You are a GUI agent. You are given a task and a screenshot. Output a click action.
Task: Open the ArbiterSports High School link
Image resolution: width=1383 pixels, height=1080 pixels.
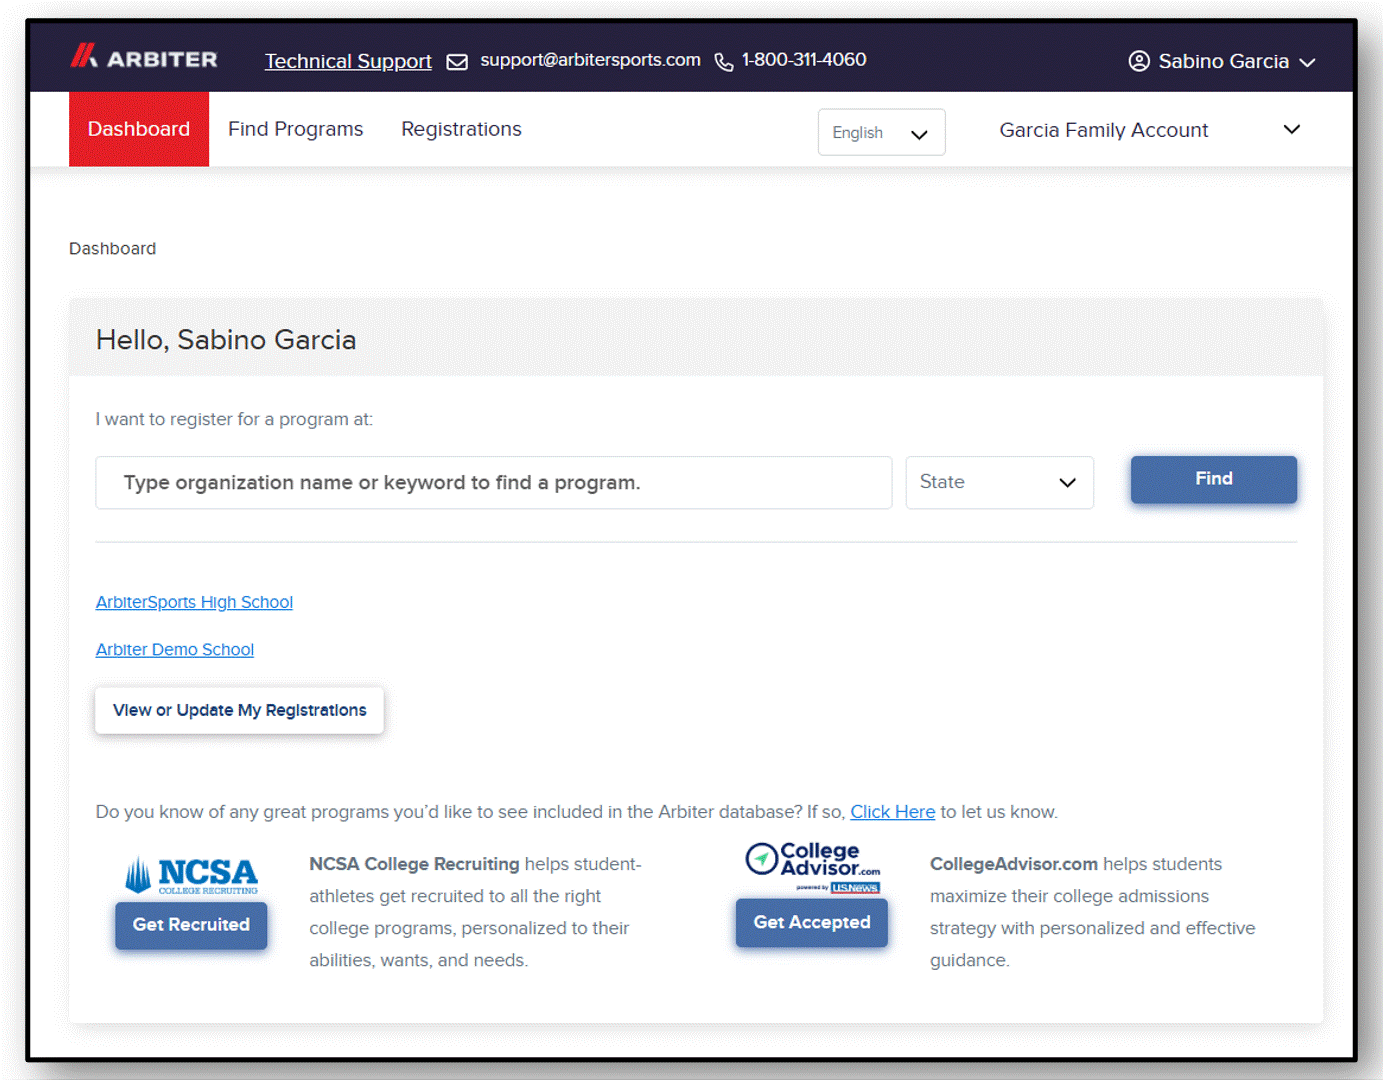pos(194,602)
